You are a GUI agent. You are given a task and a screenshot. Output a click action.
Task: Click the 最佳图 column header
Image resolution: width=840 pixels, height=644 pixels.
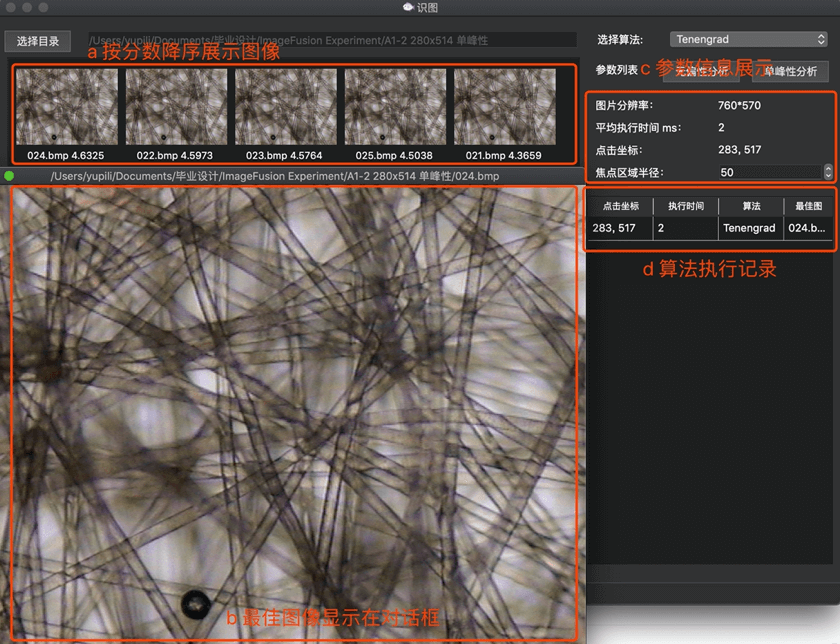click(807, 205)
